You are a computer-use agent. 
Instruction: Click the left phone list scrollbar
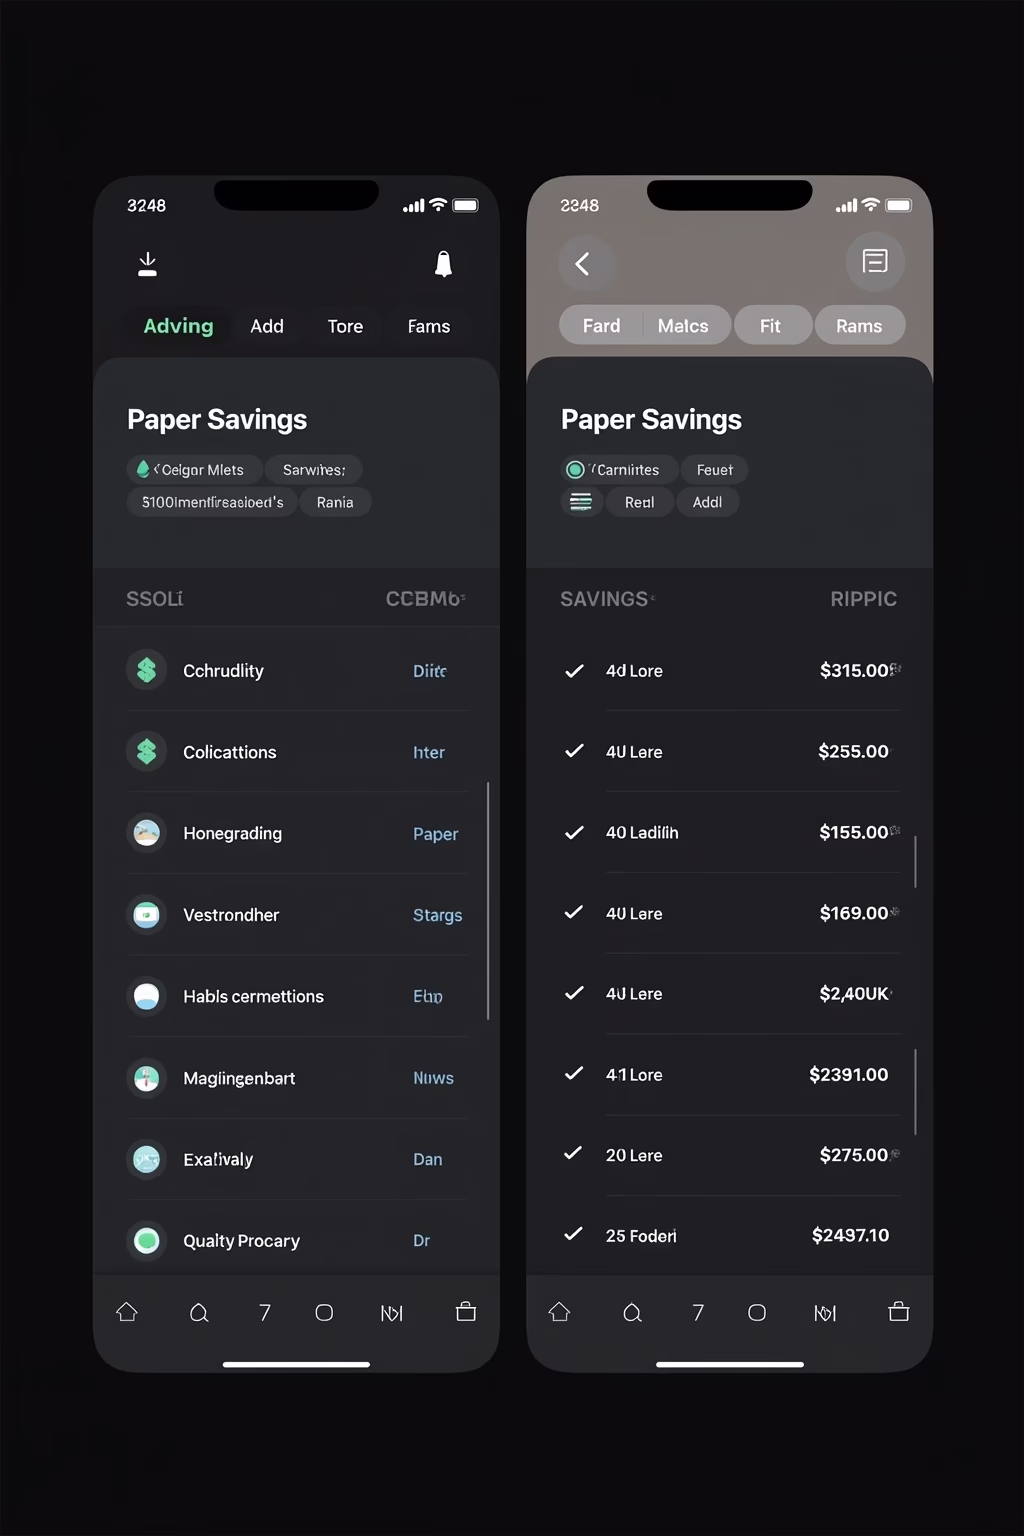[488, 900]
